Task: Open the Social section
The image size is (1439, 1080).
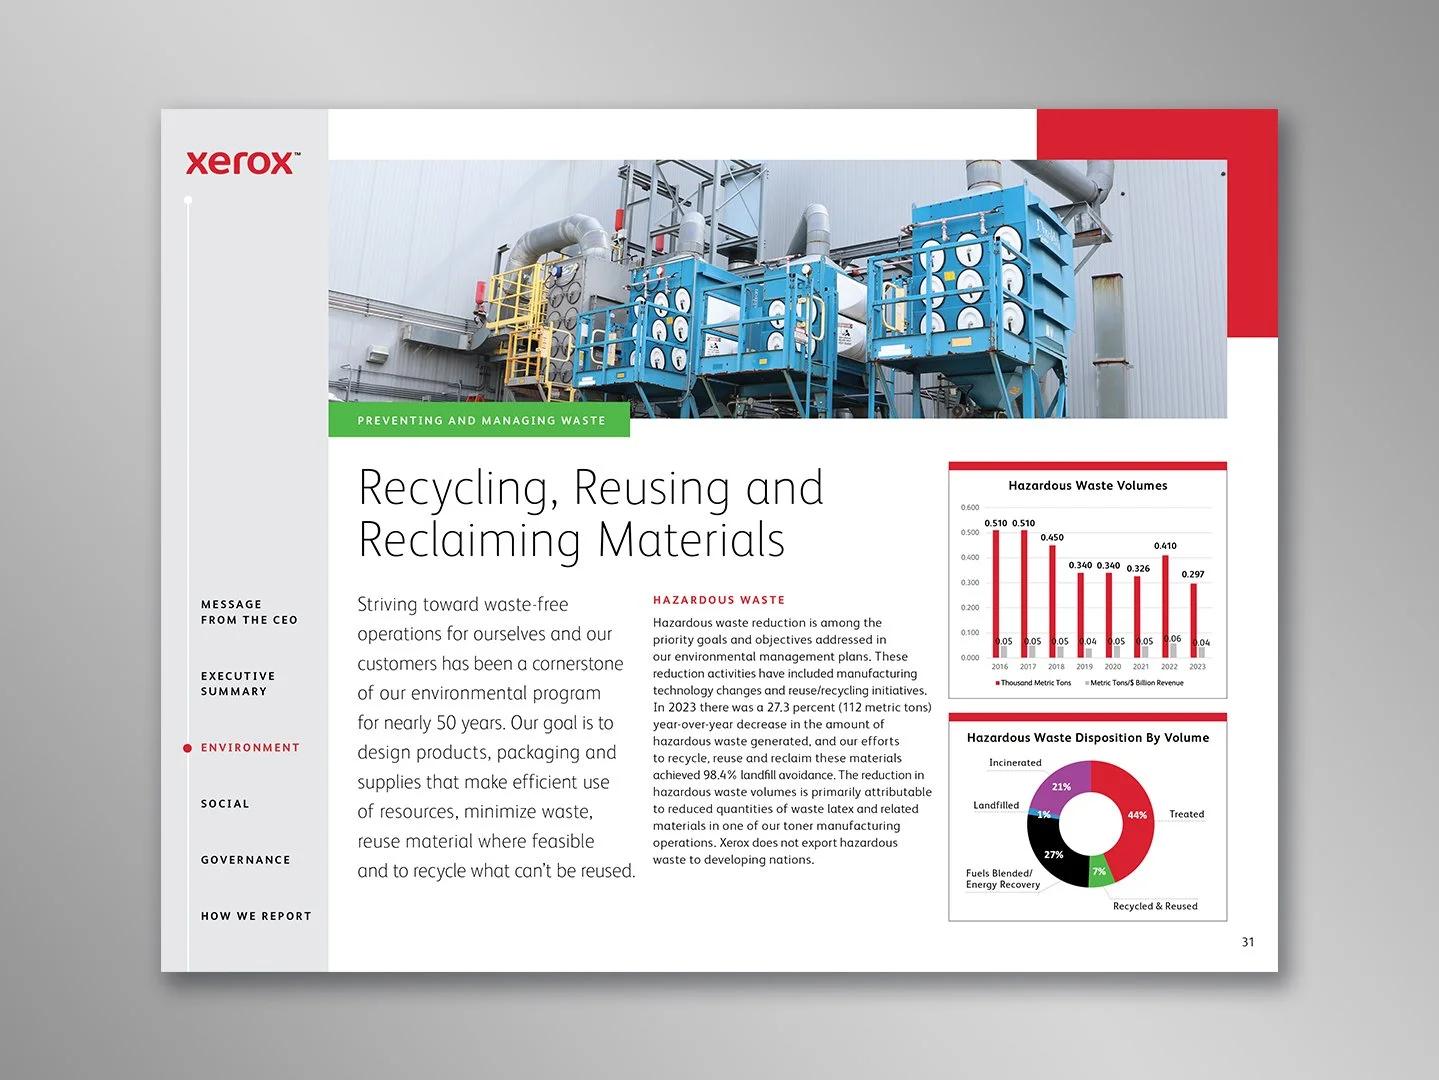Action: 225,804
